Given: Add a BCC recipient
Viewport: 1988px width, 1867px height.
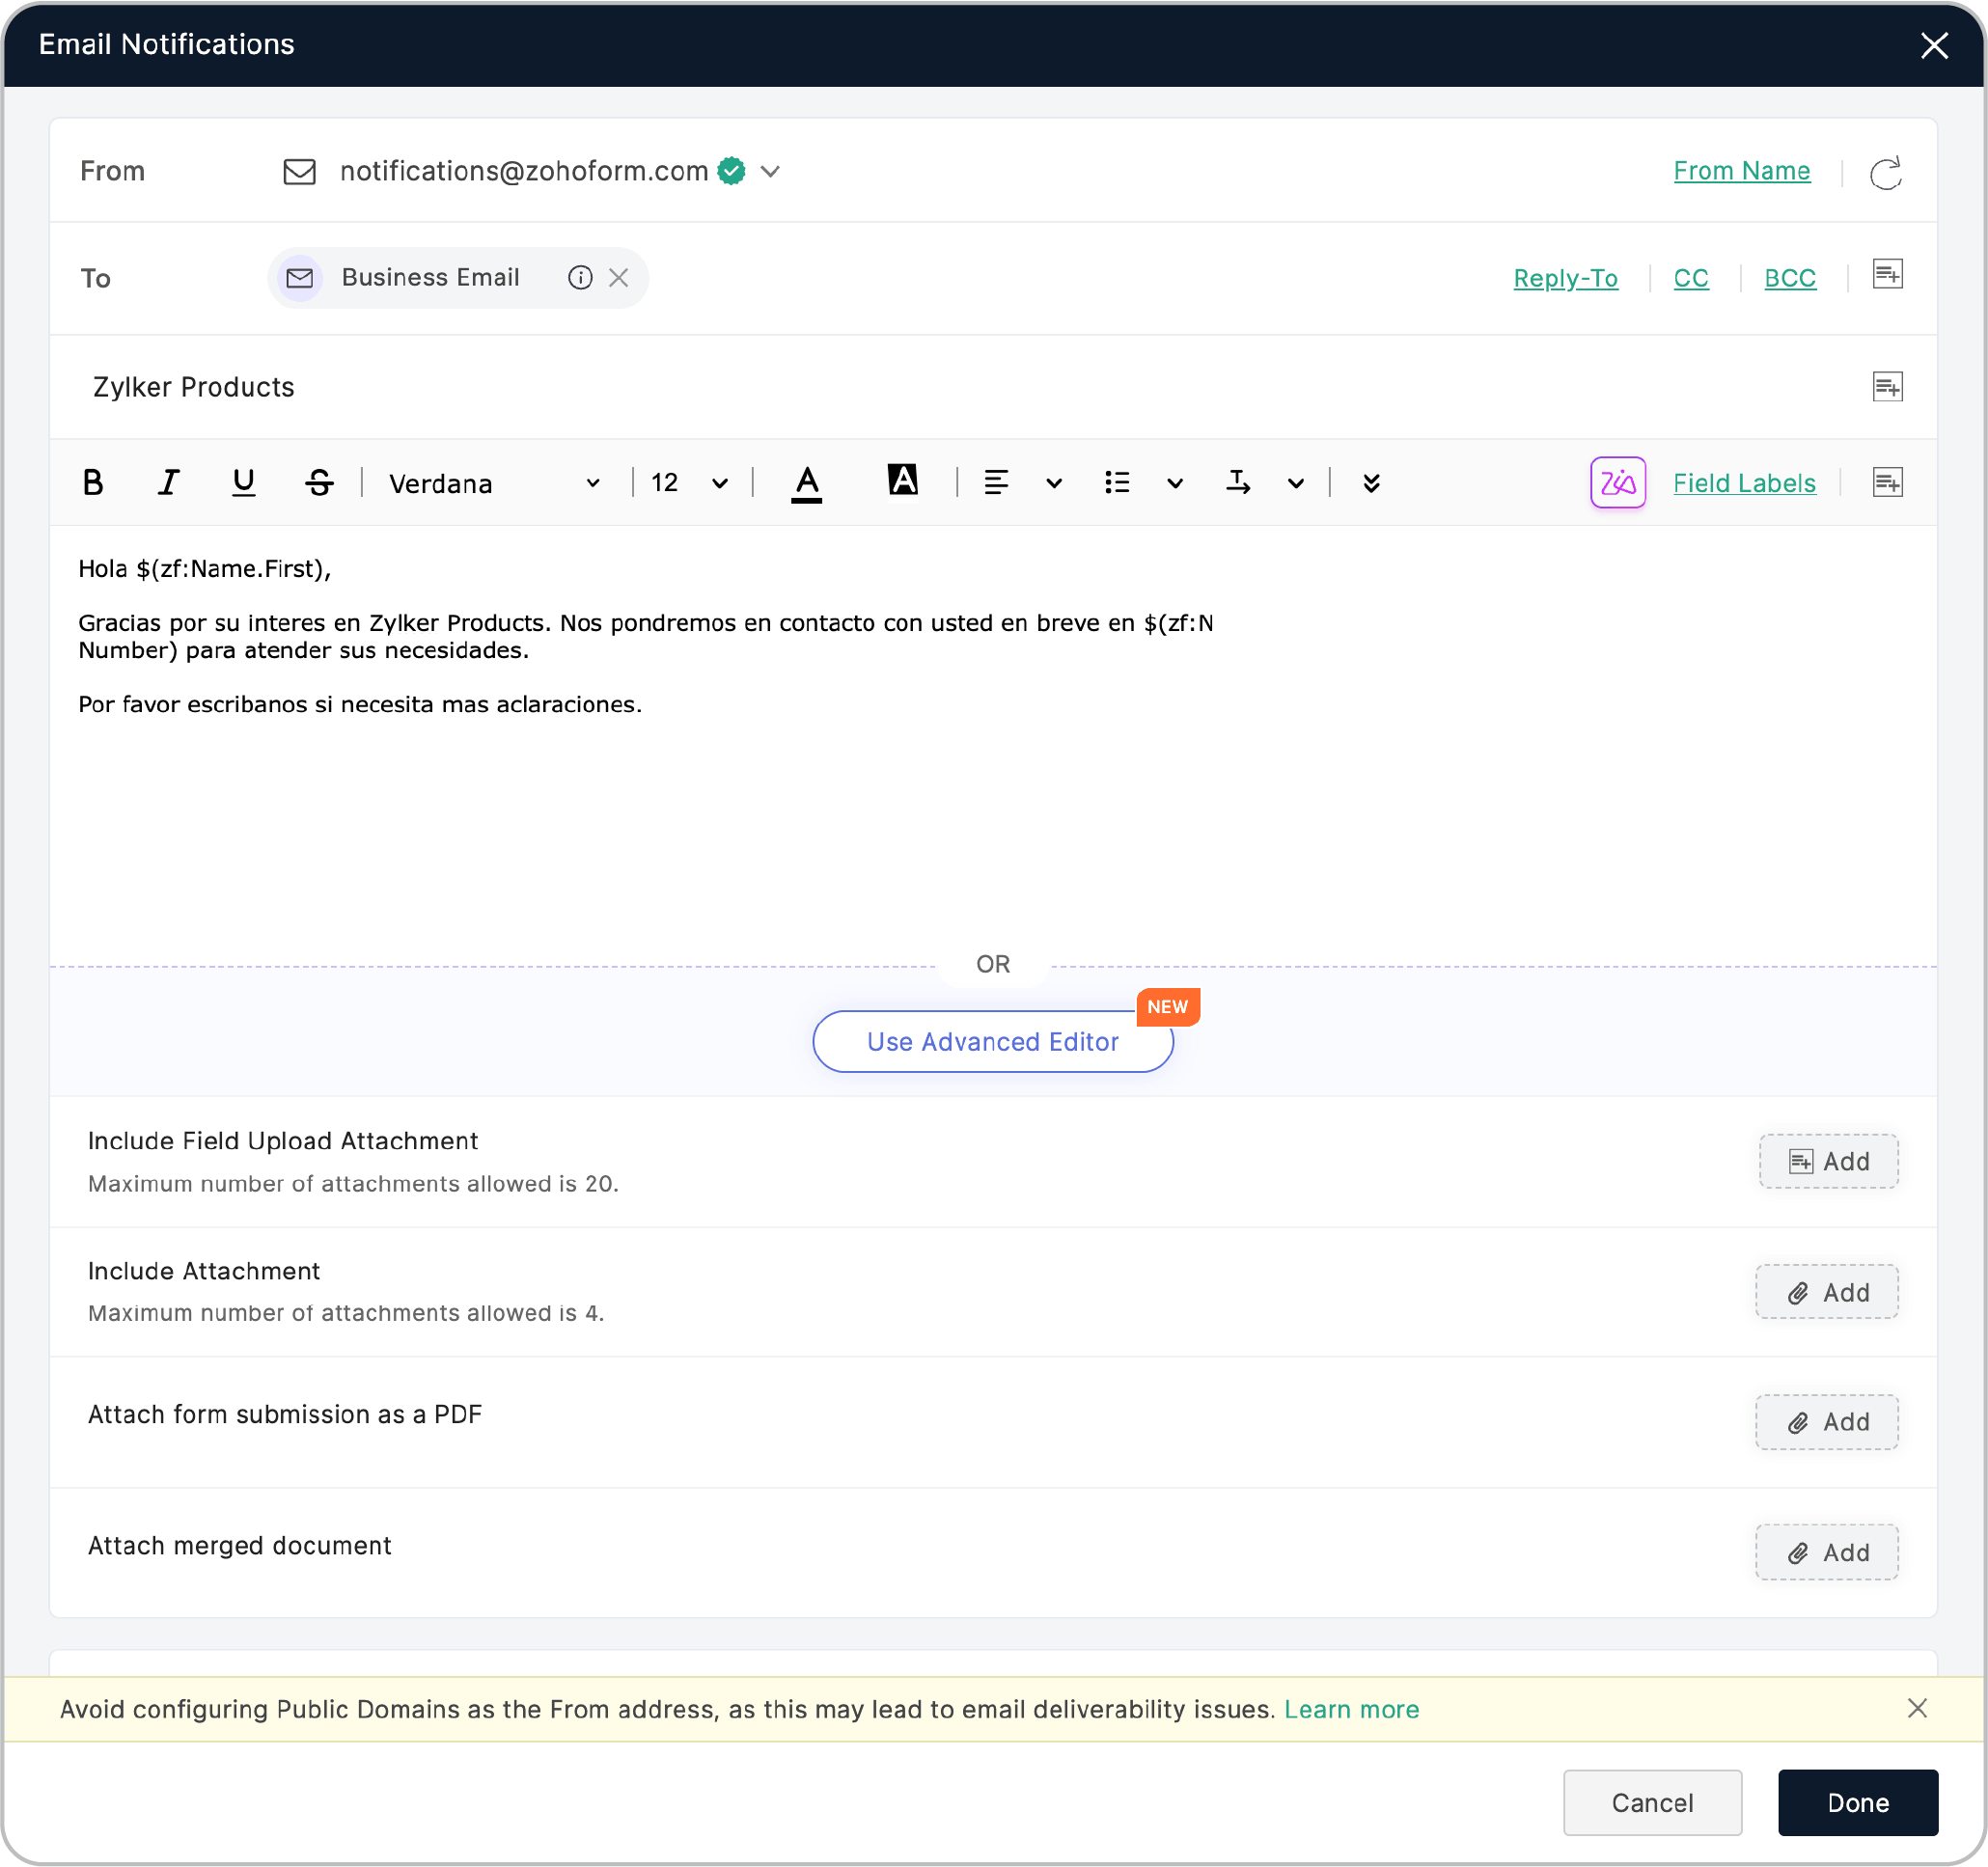Looking at the screenshot, I should click(x=1789, y=278).
